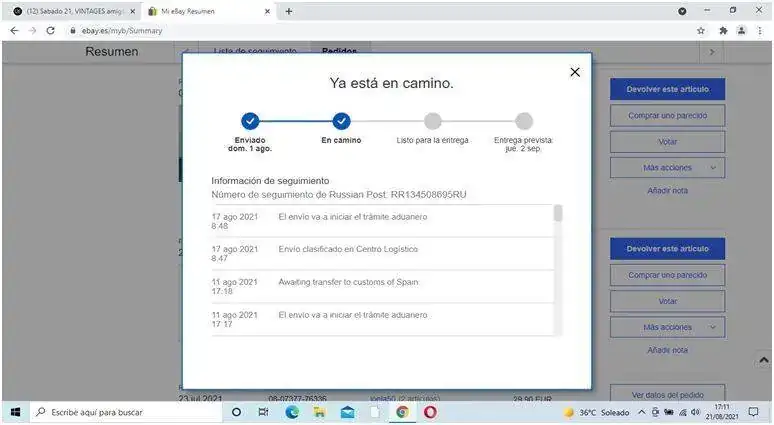Launch Opera from the taskbar
The height and width of the screenshot is (425, 774).
pyautogui.click(x=429, y=412)
